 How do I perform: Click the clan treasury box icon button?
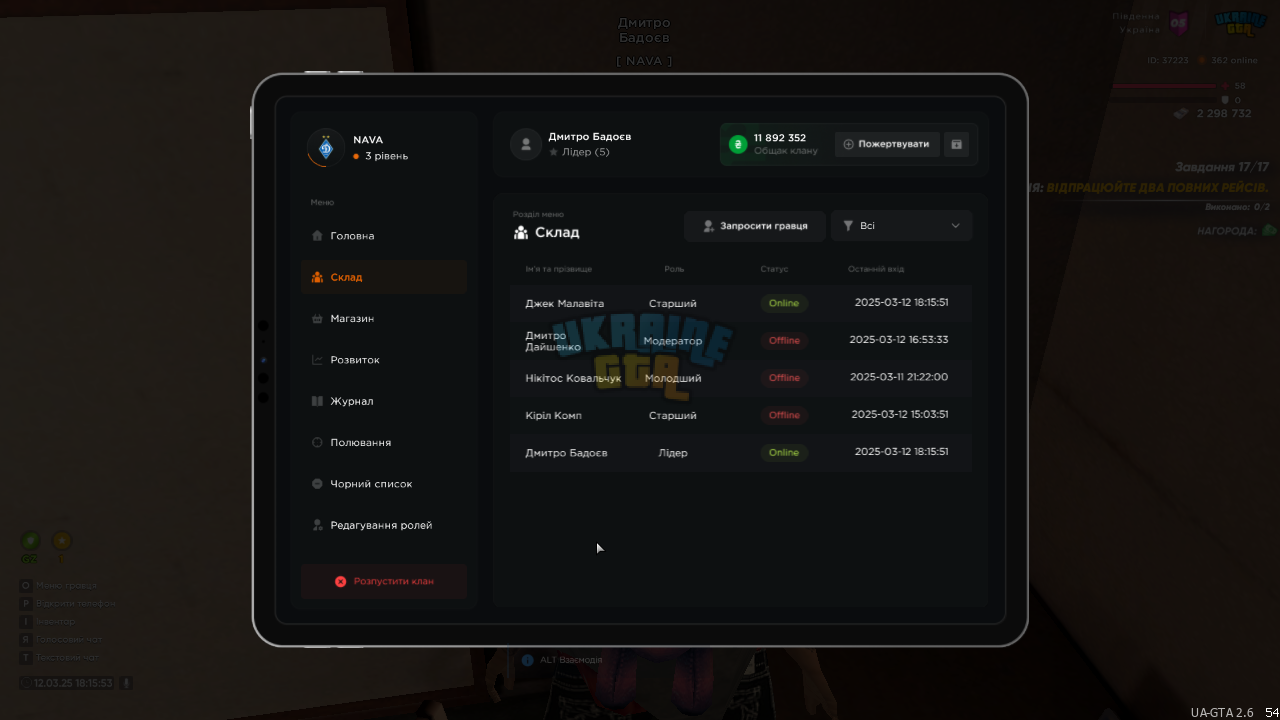956,144
